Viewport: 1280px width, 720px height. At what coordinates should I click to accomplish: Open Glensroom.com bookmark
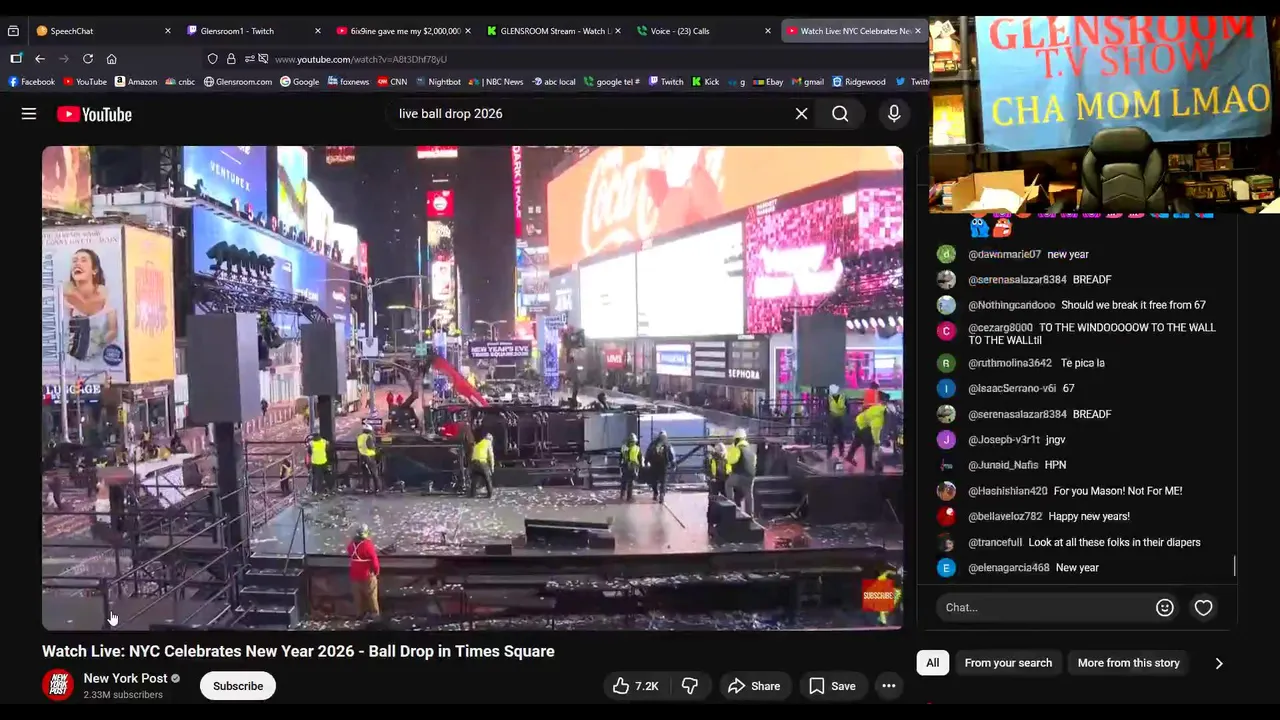pos(237,82)
